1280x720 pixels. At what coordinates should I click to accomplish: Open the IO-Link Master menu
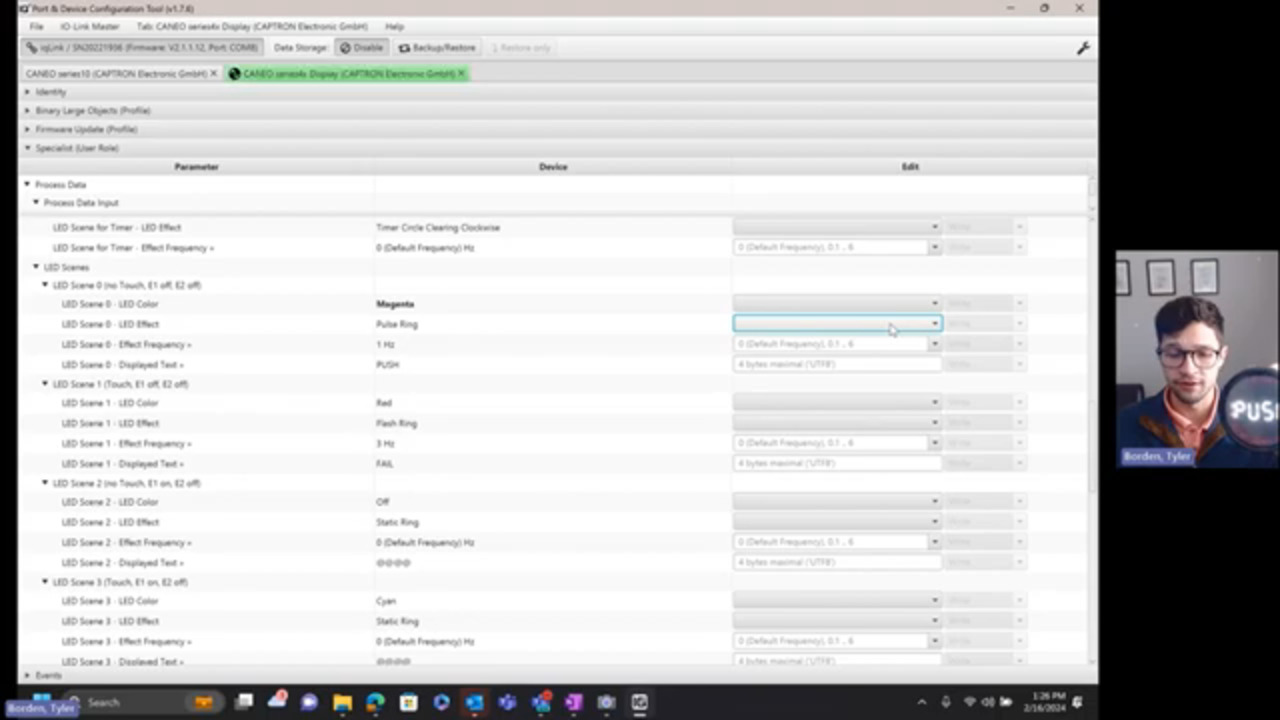point(89,26)
